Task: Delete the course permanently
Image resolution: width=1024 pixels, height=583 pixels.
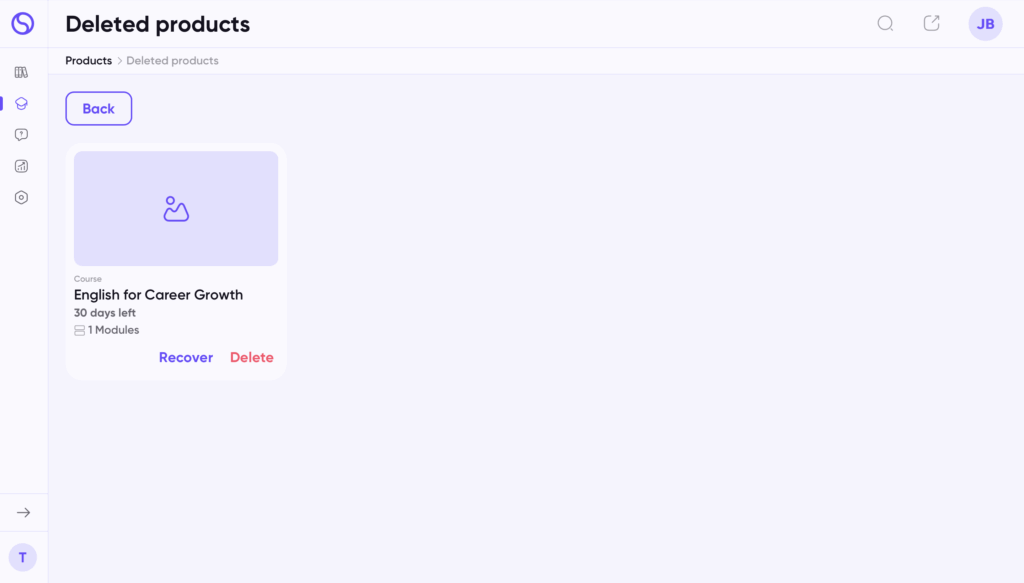Action: (x=251, y=357)
